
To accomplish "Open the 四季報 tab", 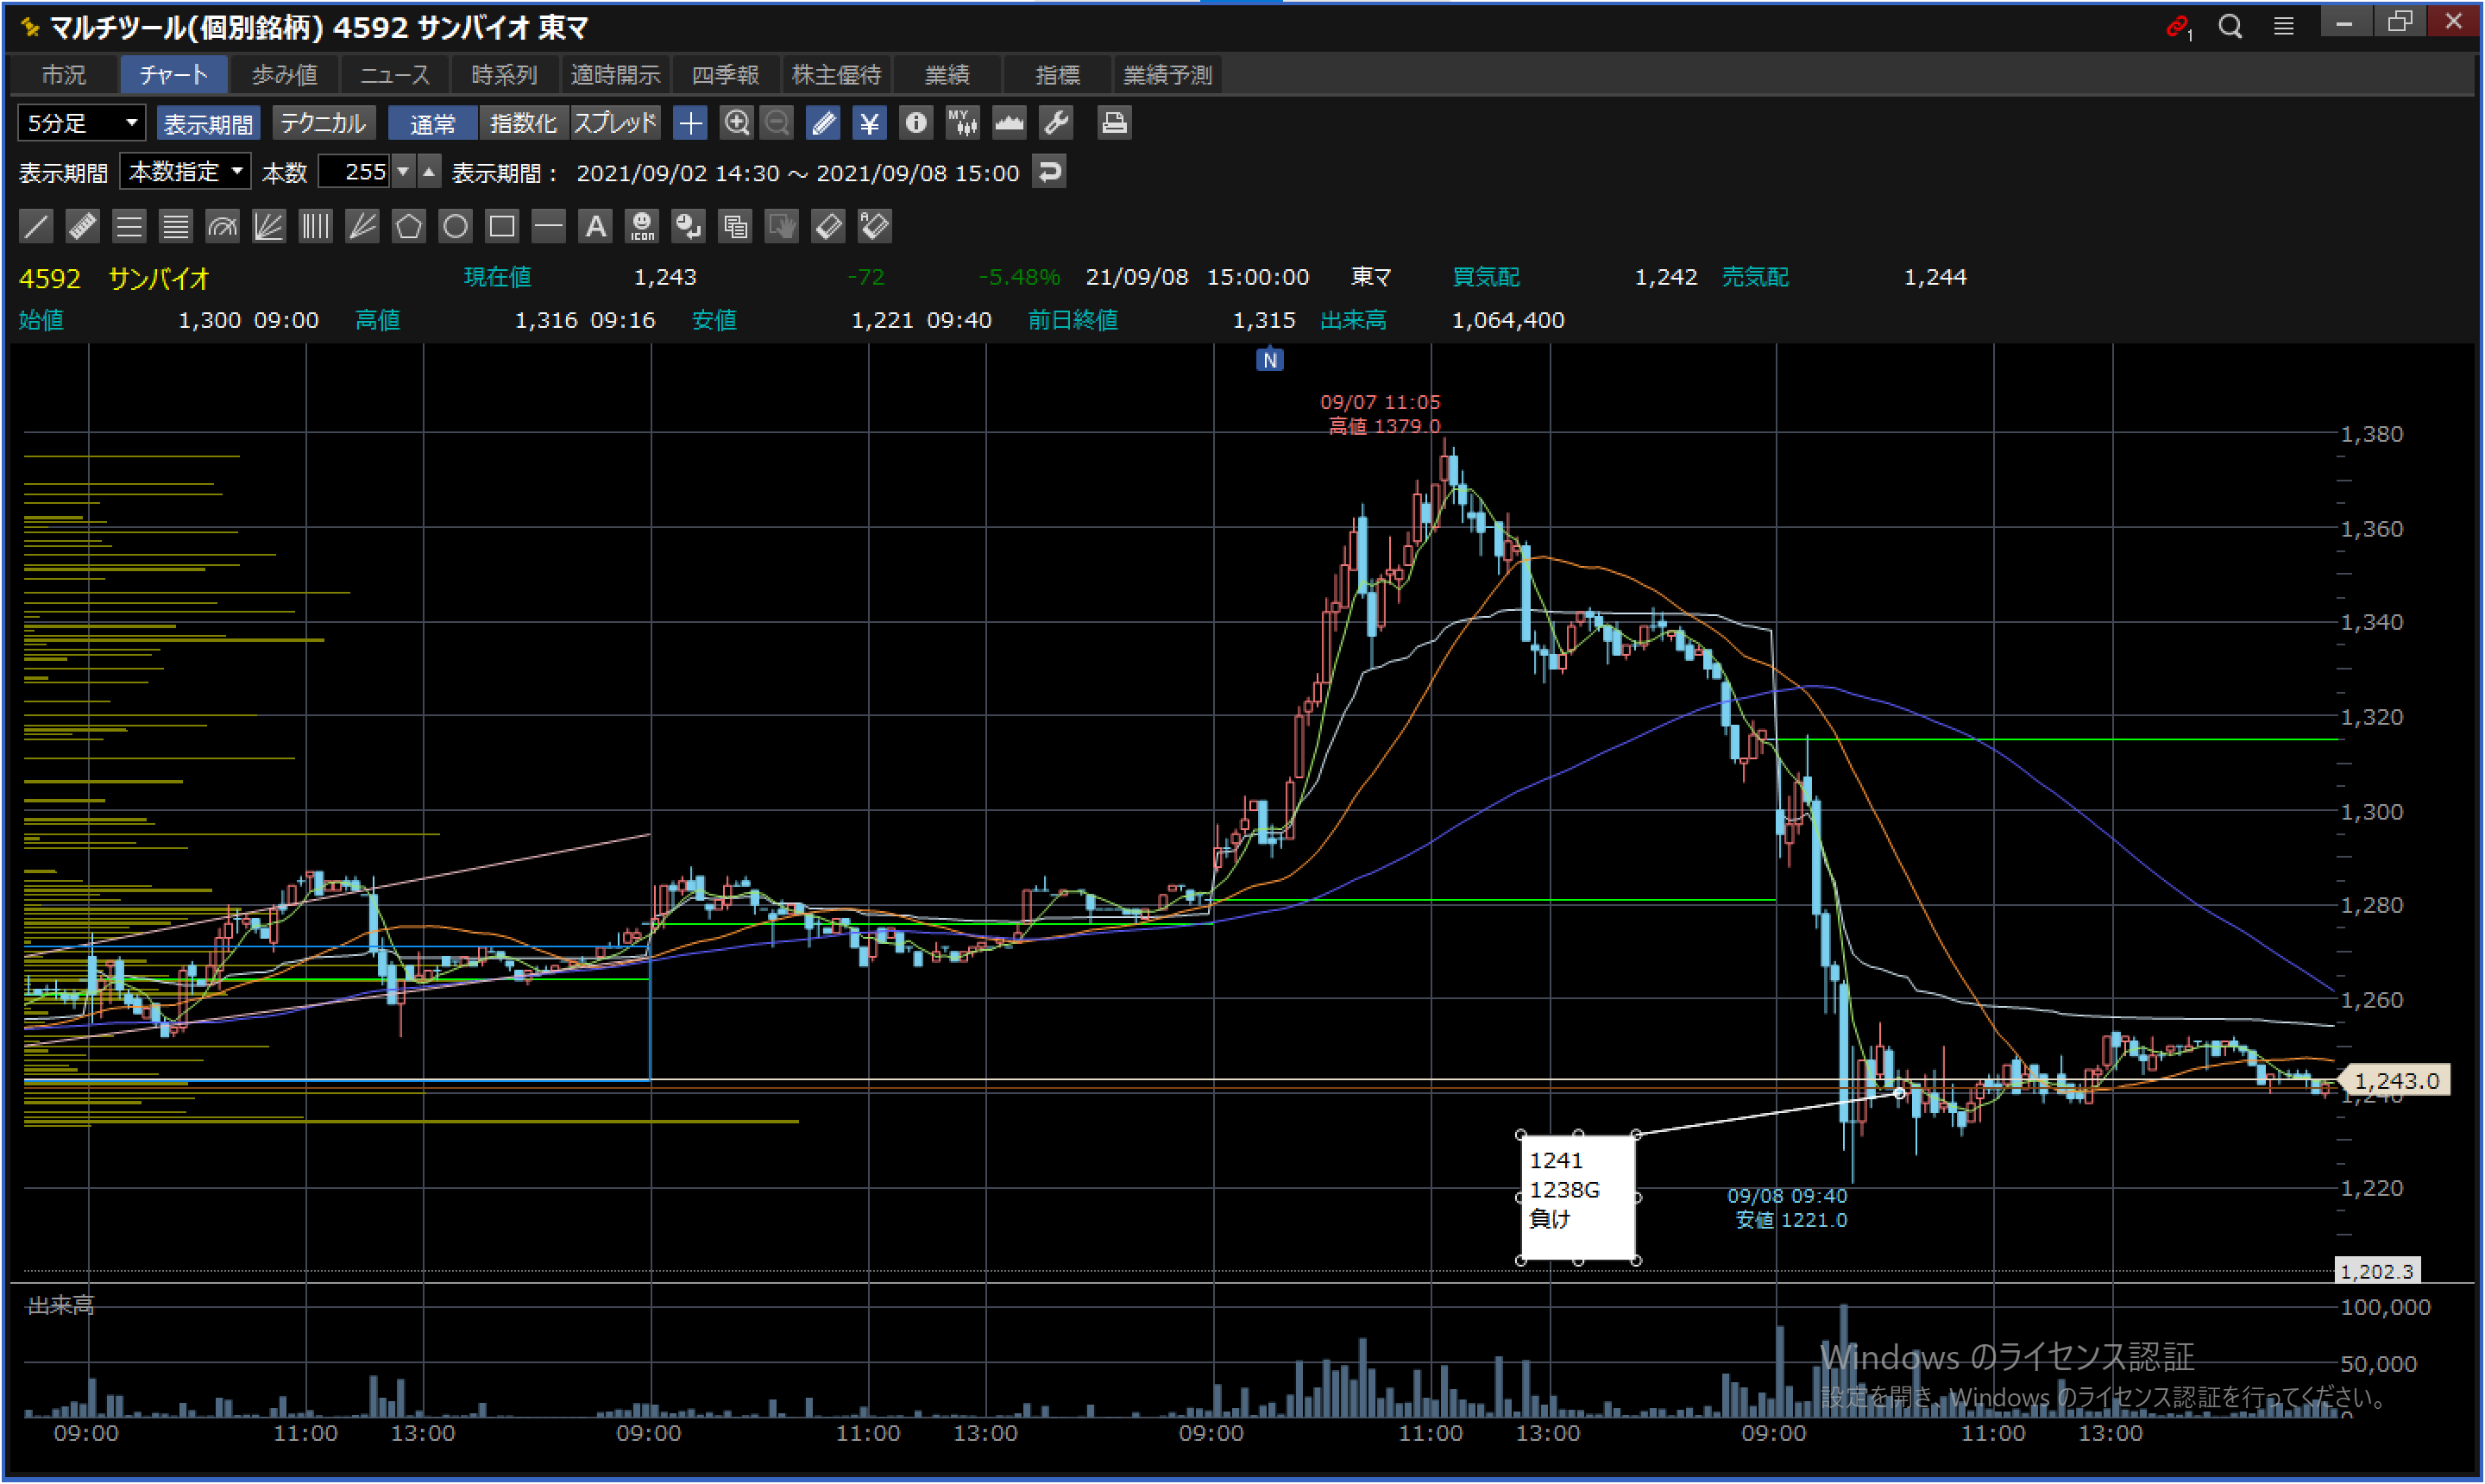I will [x=725, y=75].
